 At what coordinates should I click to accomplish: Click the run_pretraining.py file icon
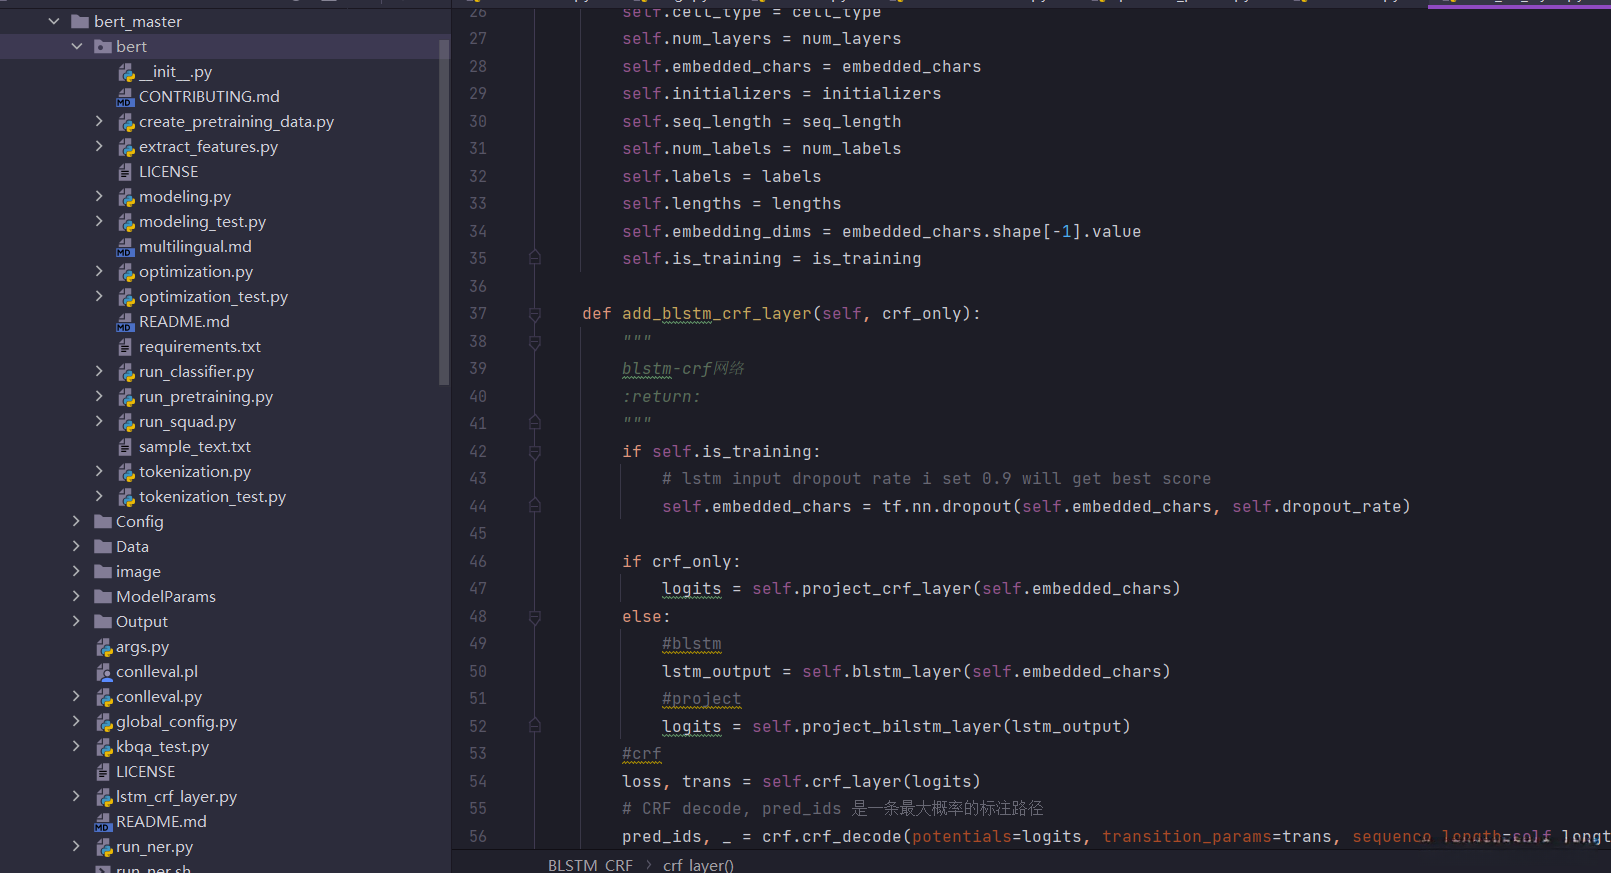point(126,397)
